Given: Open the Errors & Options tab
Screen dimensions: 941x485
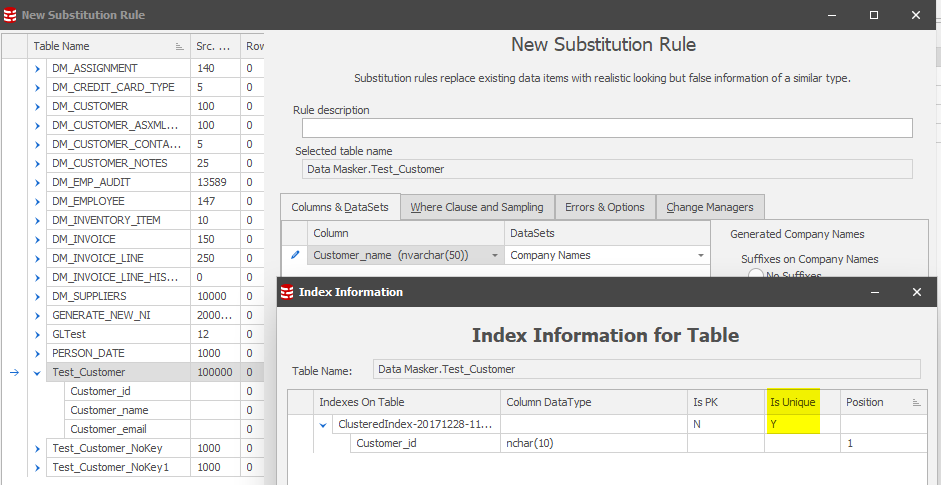Looking at the screenshot, I should click(x=605, y=207).
